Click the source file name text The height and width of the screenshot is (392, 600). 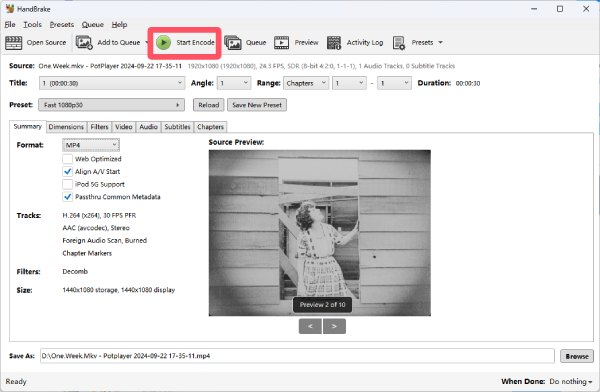click(x=110, y=66)
